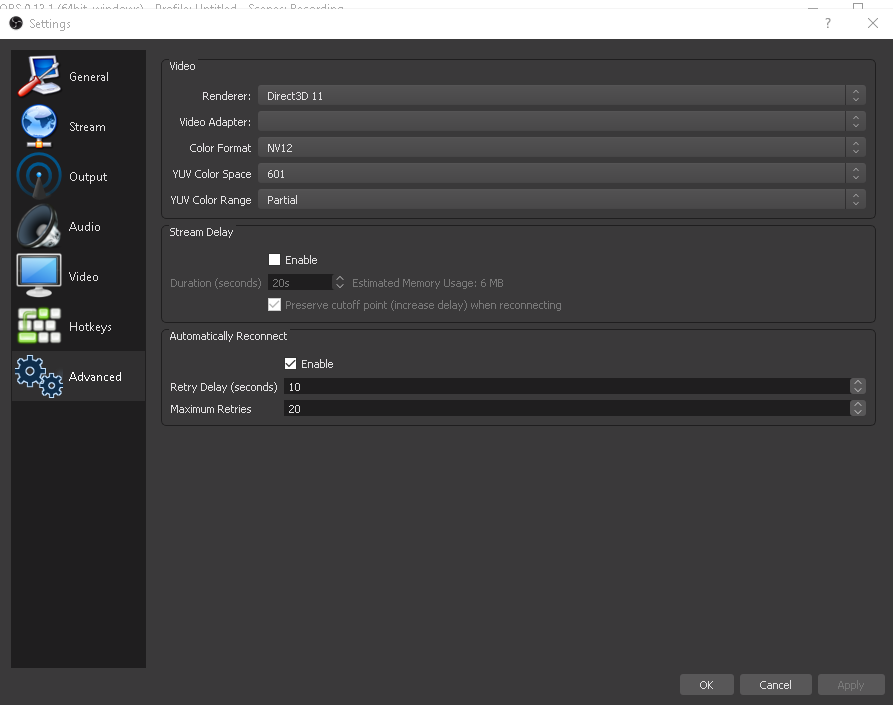This screenshot has width=893, height=705.
Task: Click the Video Adapter dropdown arrow
Action: tap(855, 121)
